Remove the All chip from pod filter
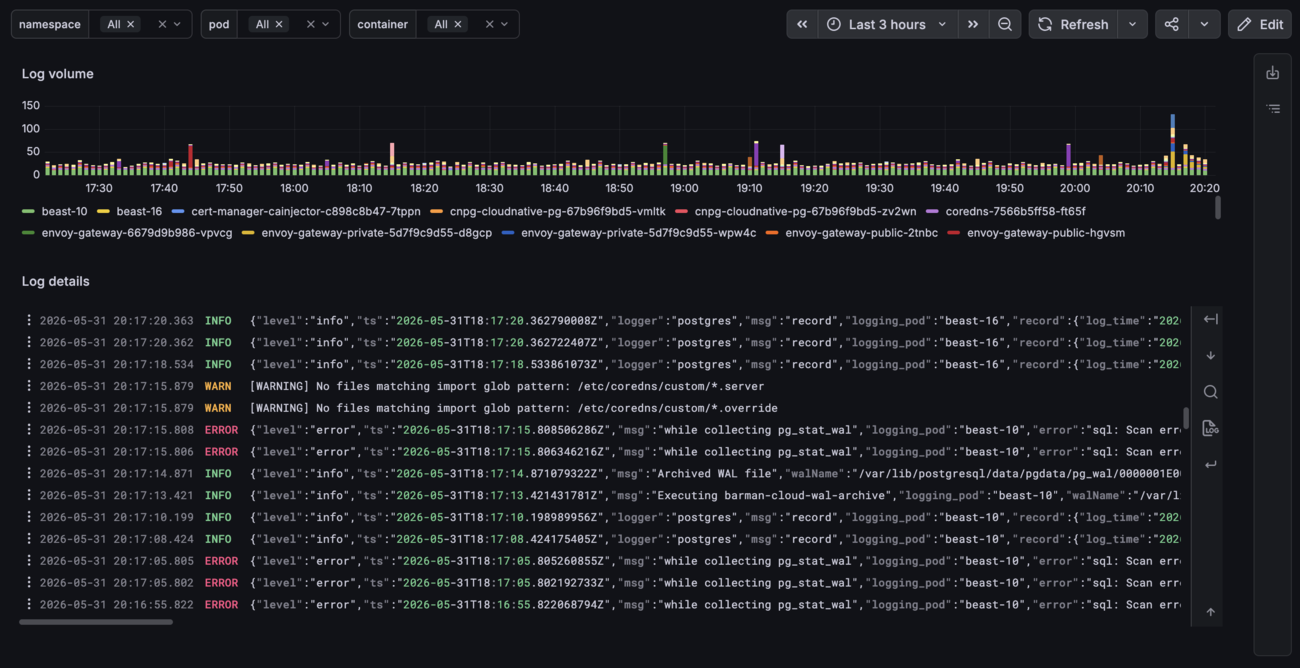 (x=279, y=24)
